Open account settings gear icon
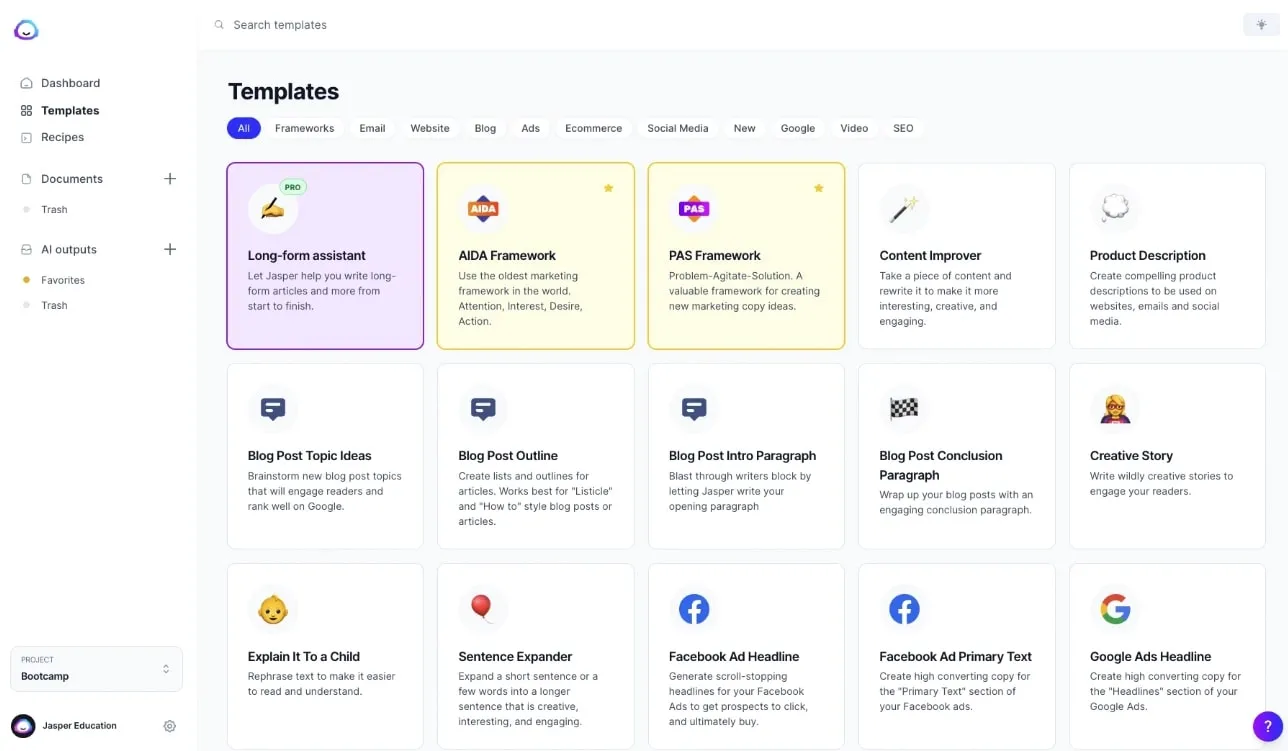This screenshot has height=751, width=1288. tap(170, 726)
